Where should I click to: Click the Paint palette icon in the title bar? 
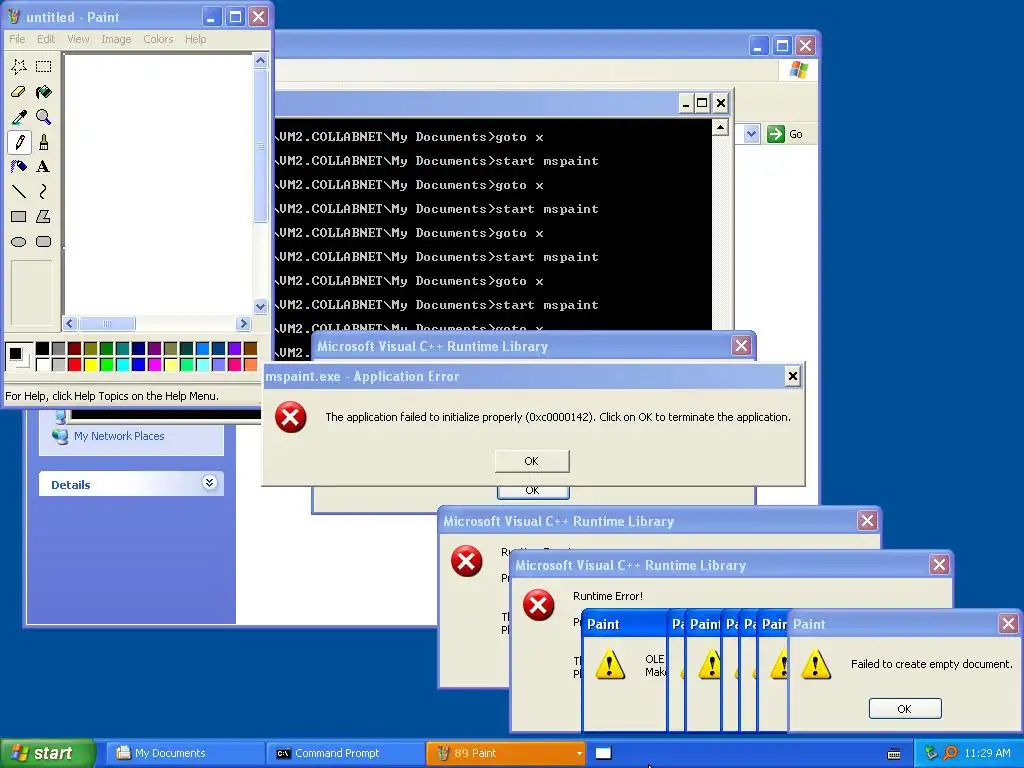tap(14, 16)
